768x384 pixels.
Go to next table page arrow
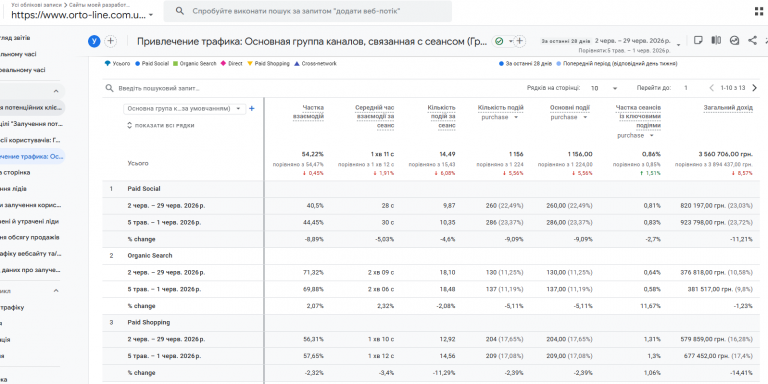pos(754,88)
